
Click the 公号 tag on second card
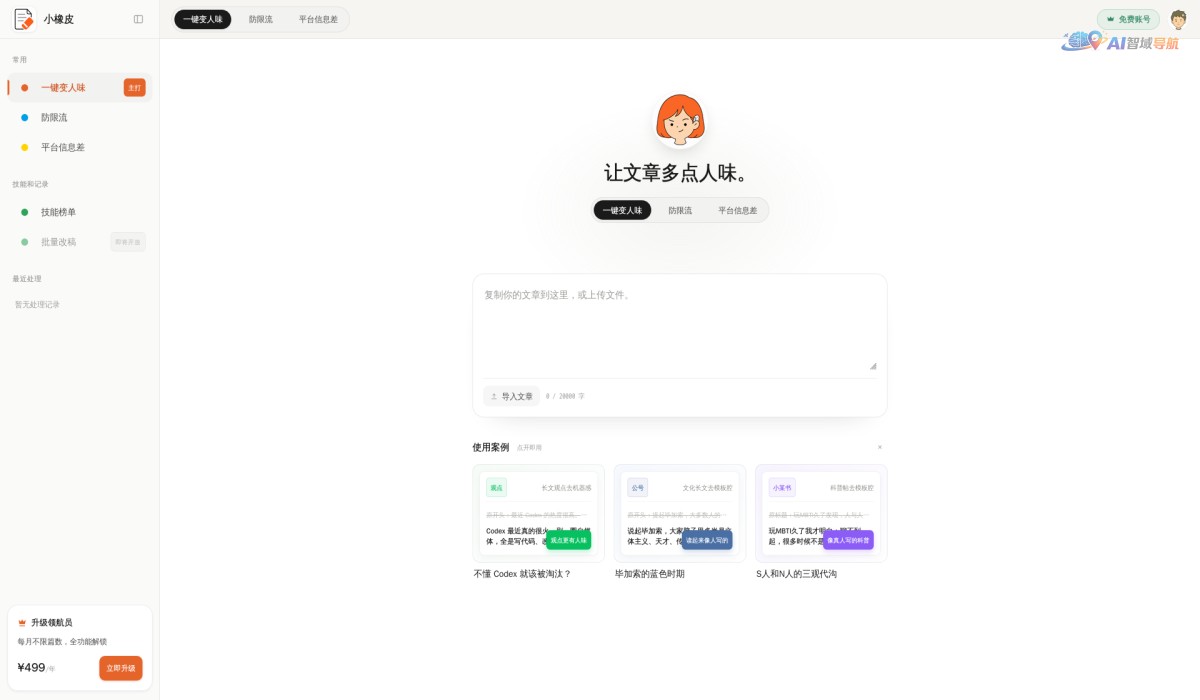(x=638, y=488)
